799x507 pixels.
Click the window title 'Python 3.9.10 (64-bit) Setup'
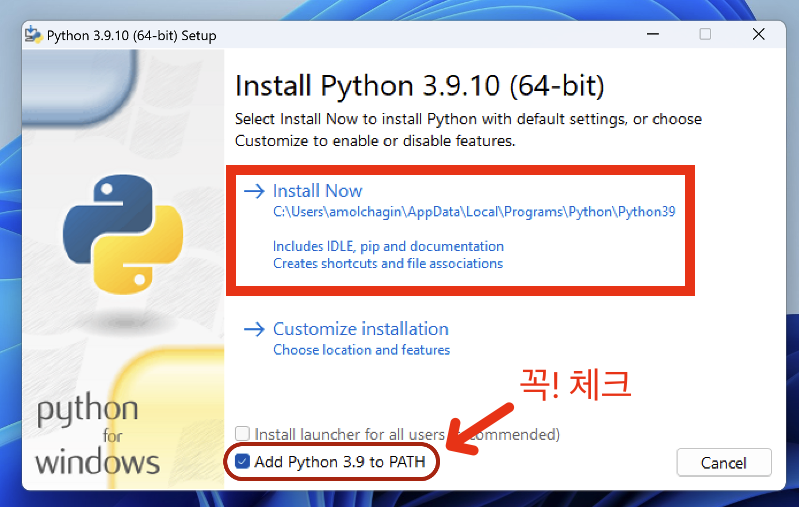[x=131, y=36]
